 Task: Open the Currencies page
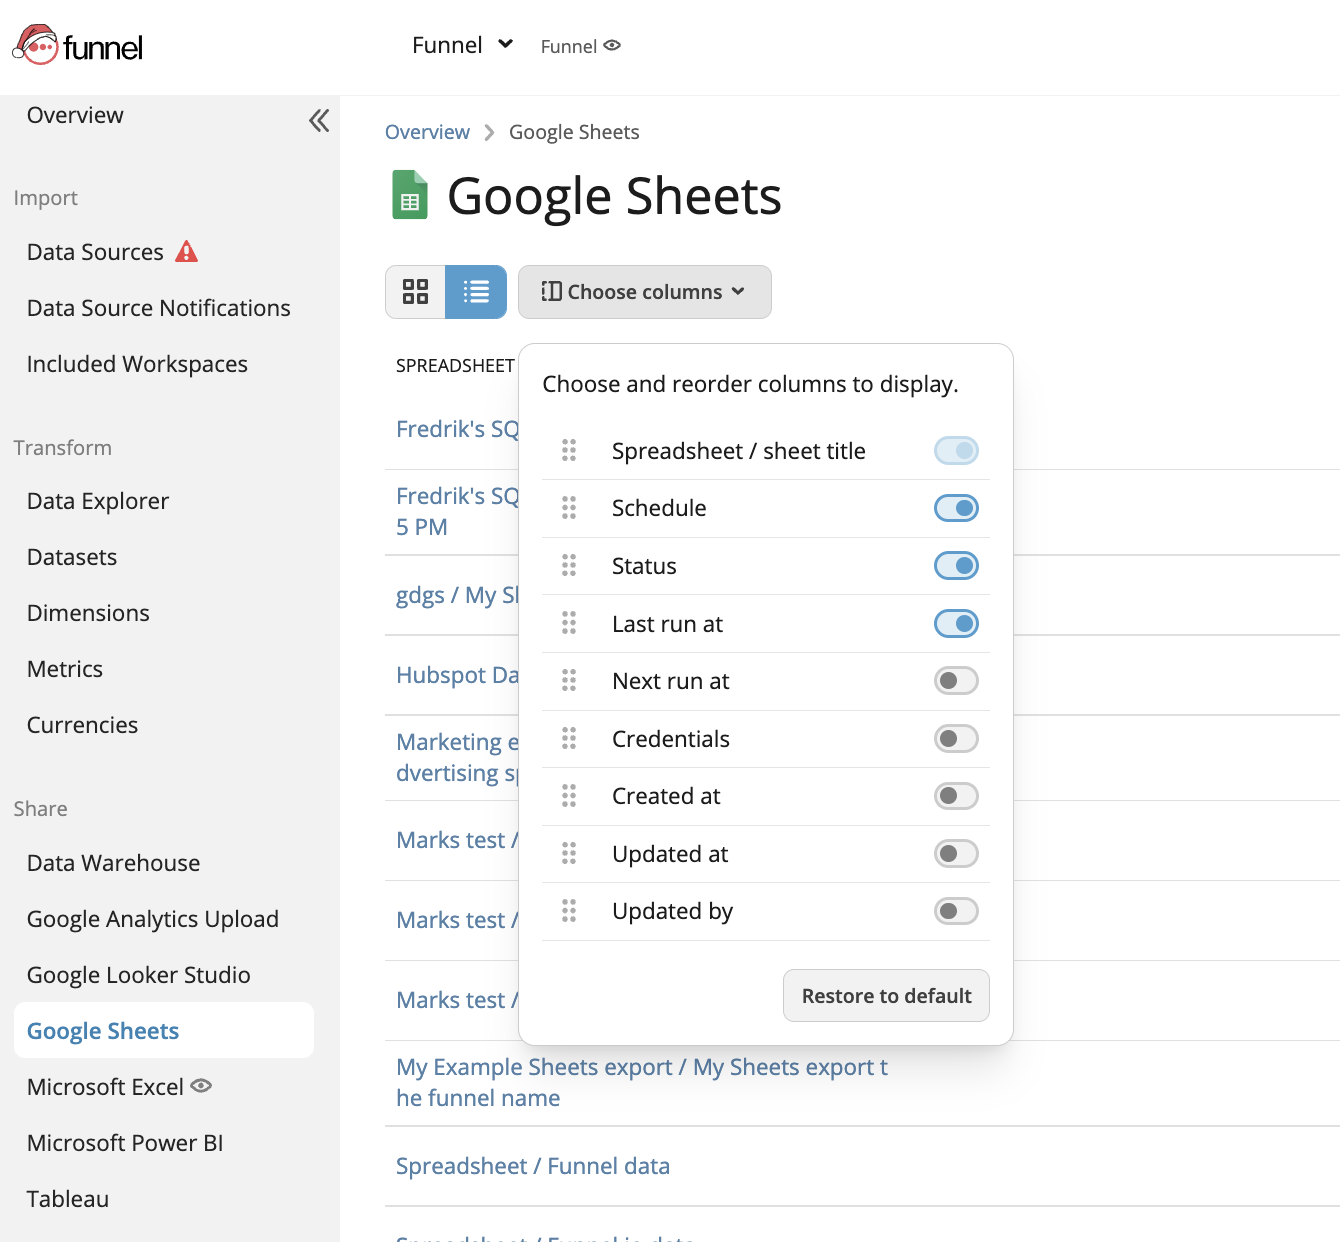[x=82, y=725]
